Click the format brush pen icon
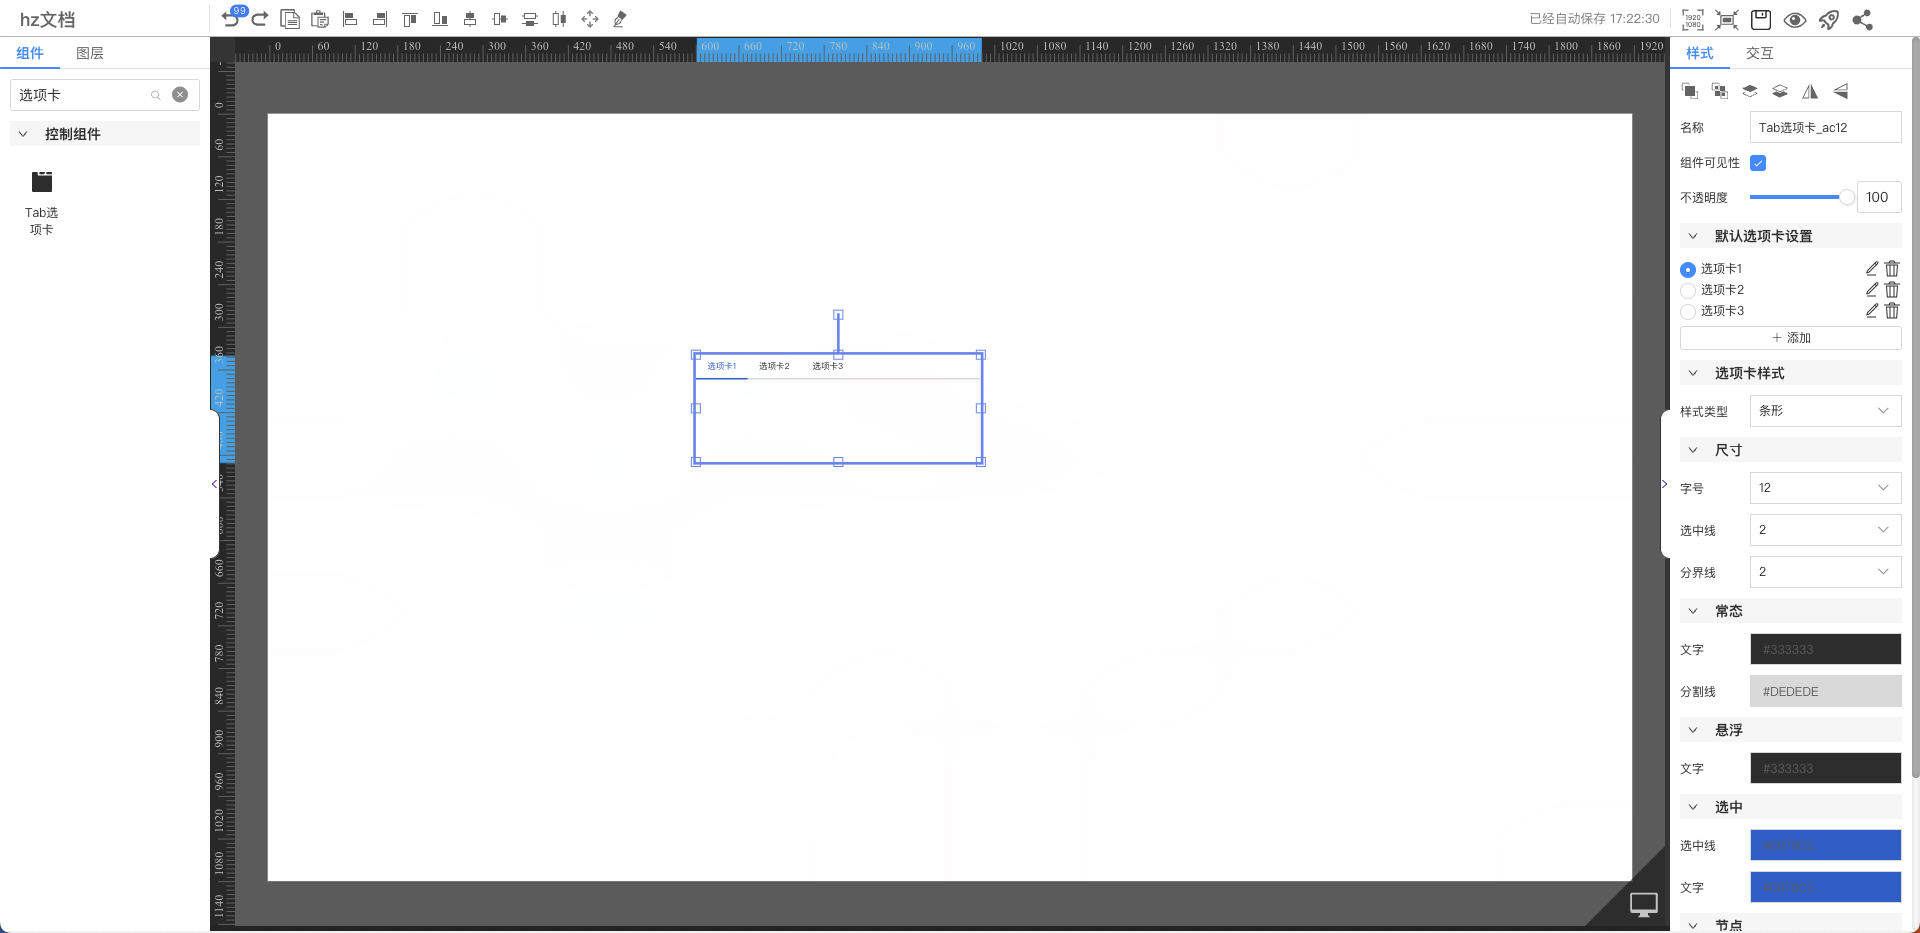 620,19
